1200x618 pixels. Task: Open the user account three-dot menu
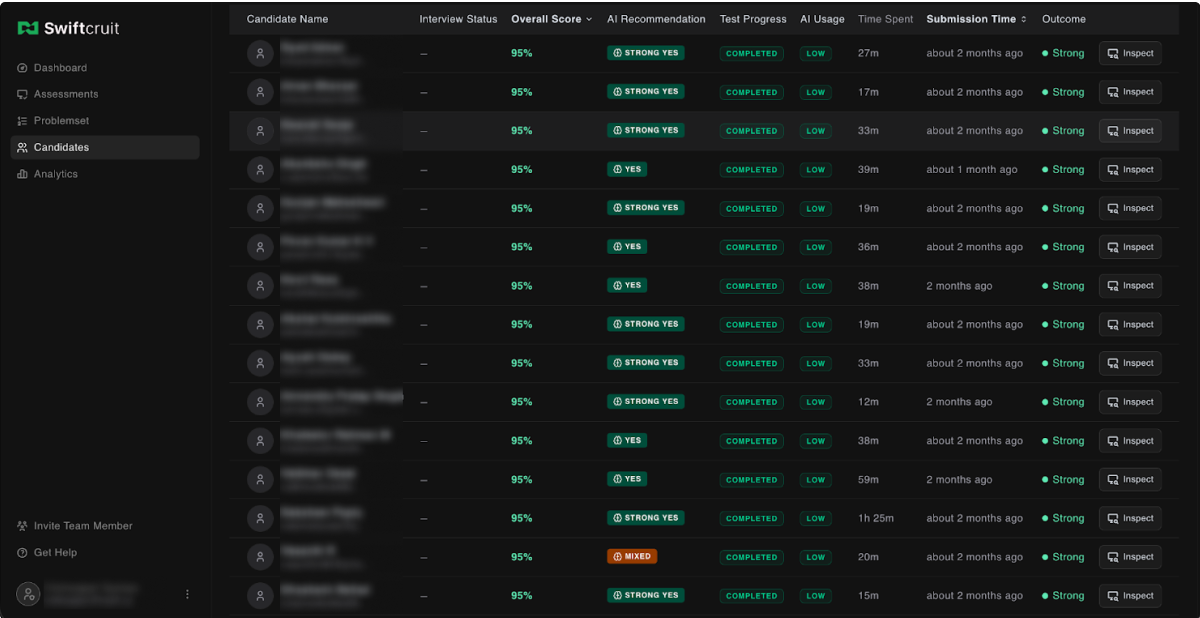coord(187,594)
